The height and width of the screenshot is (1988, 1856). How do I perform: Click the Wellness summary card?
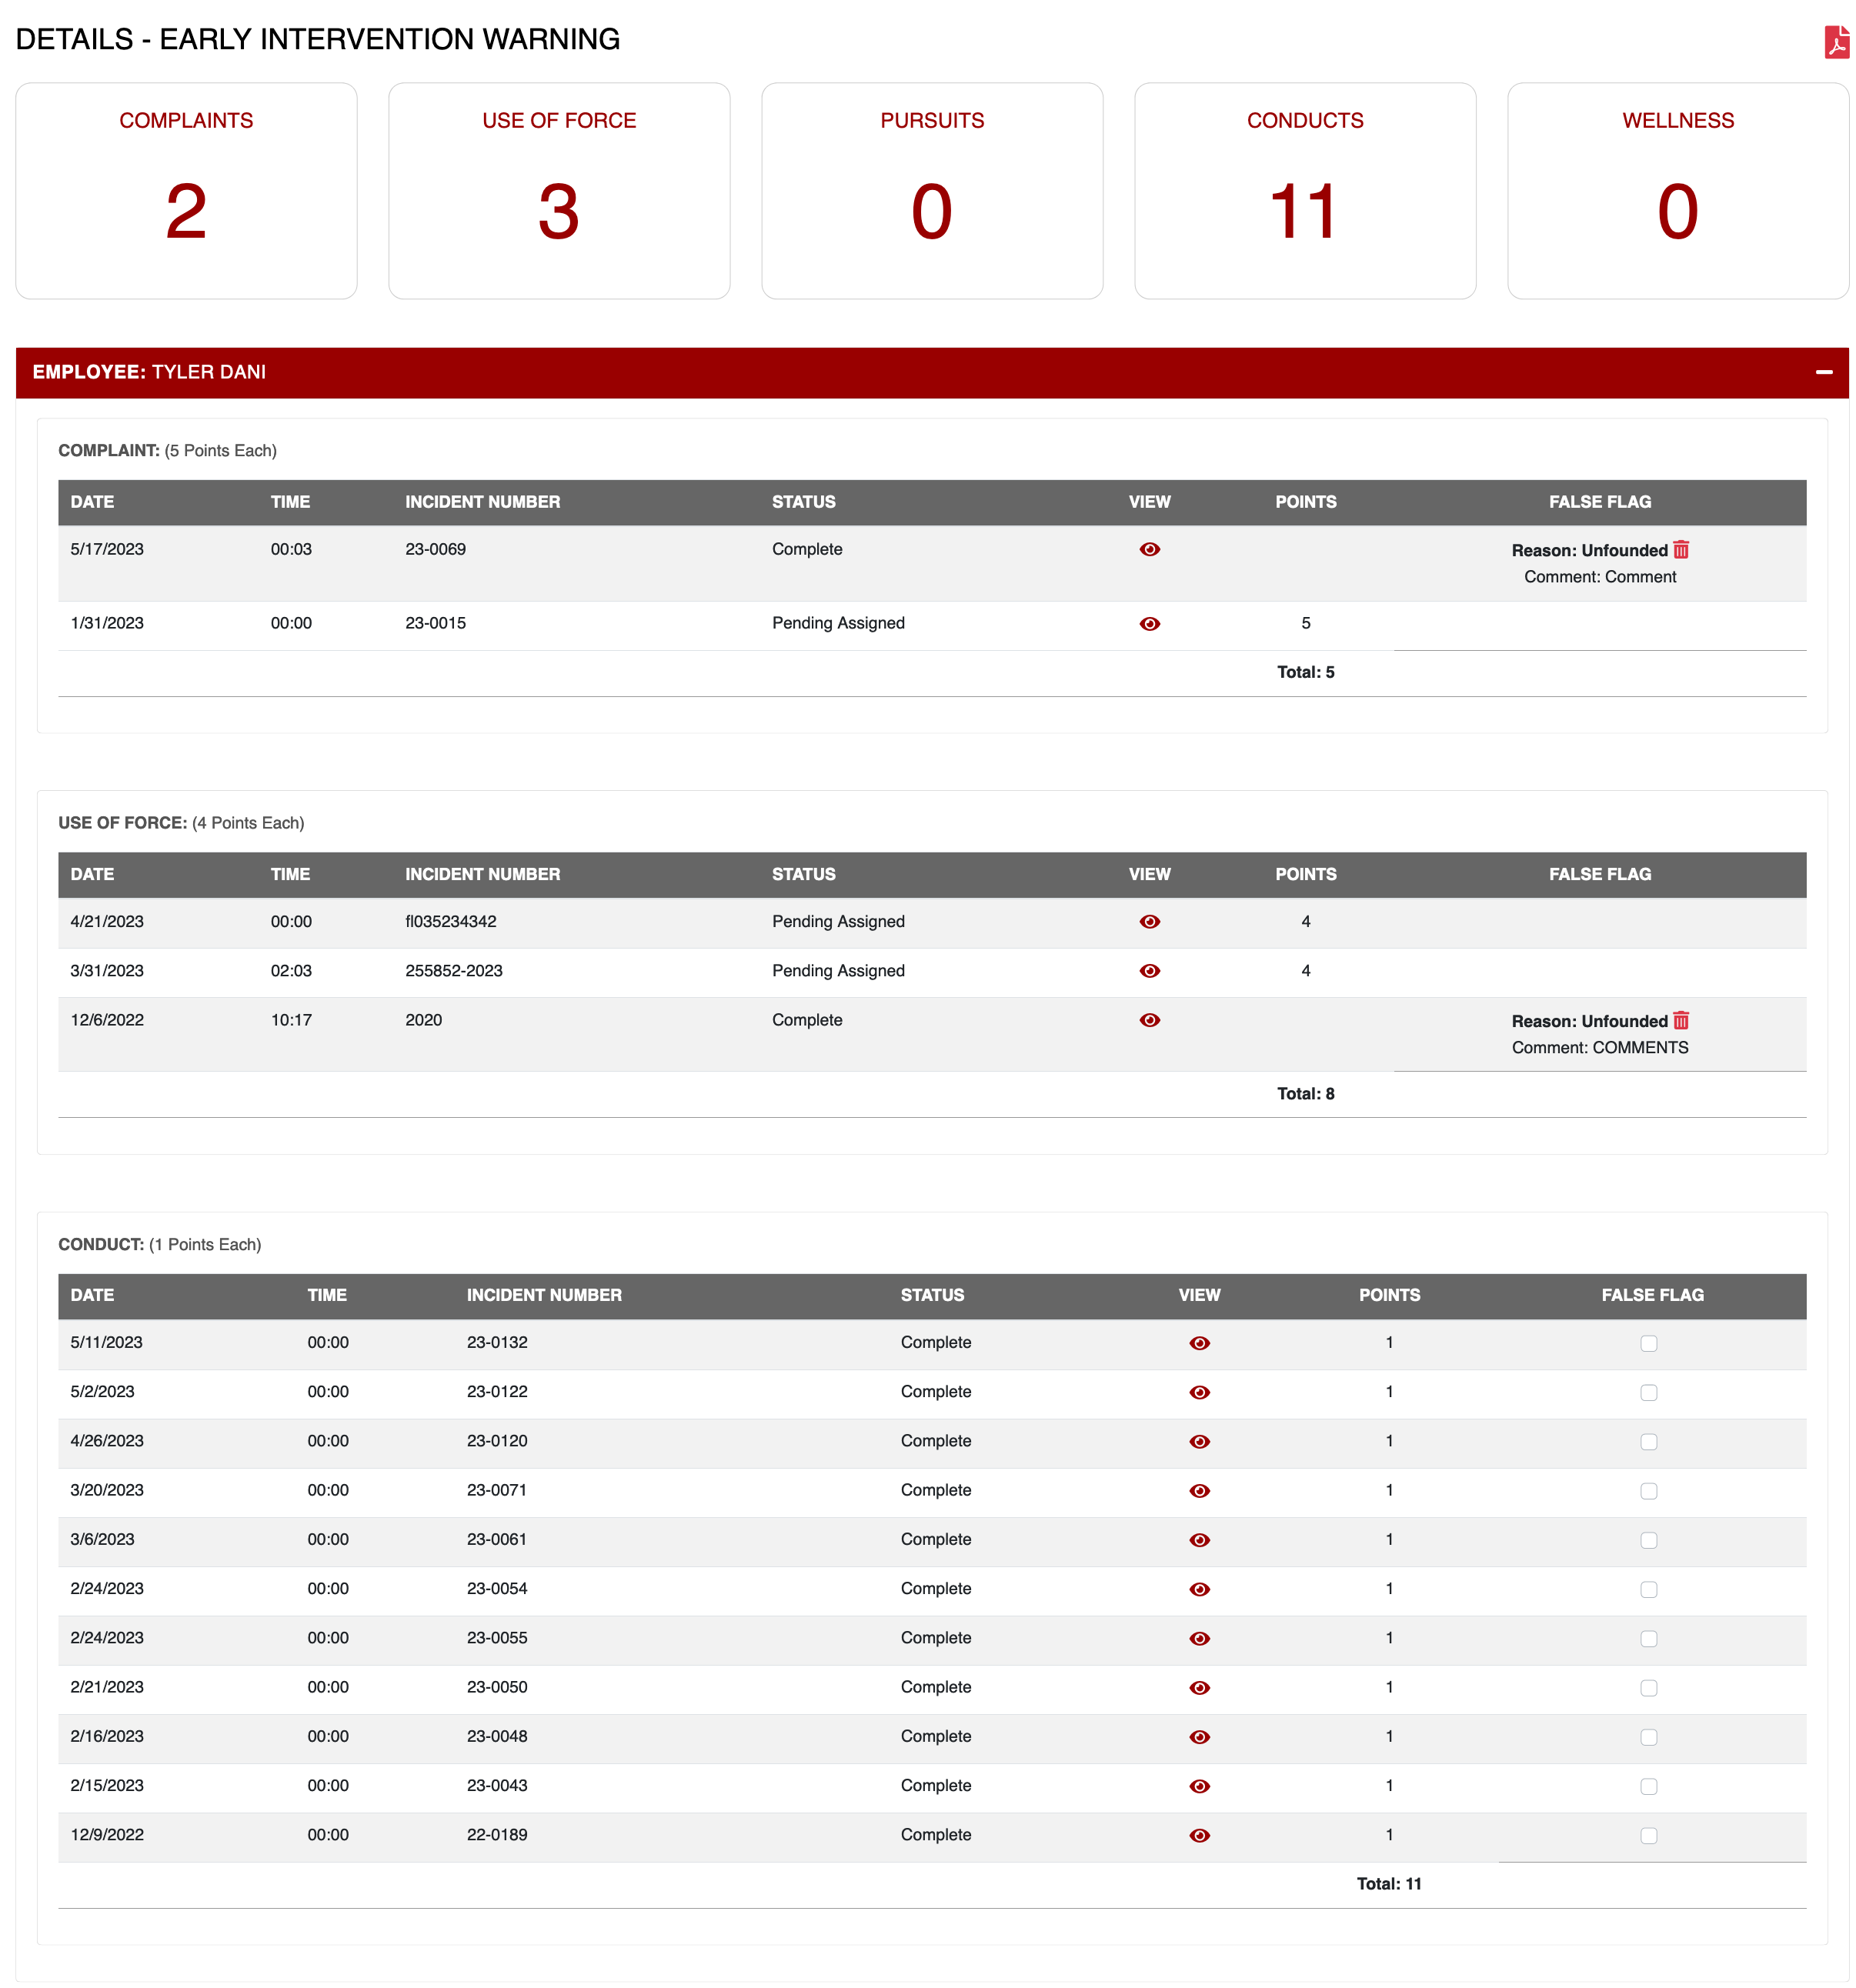pos(1677,190)
